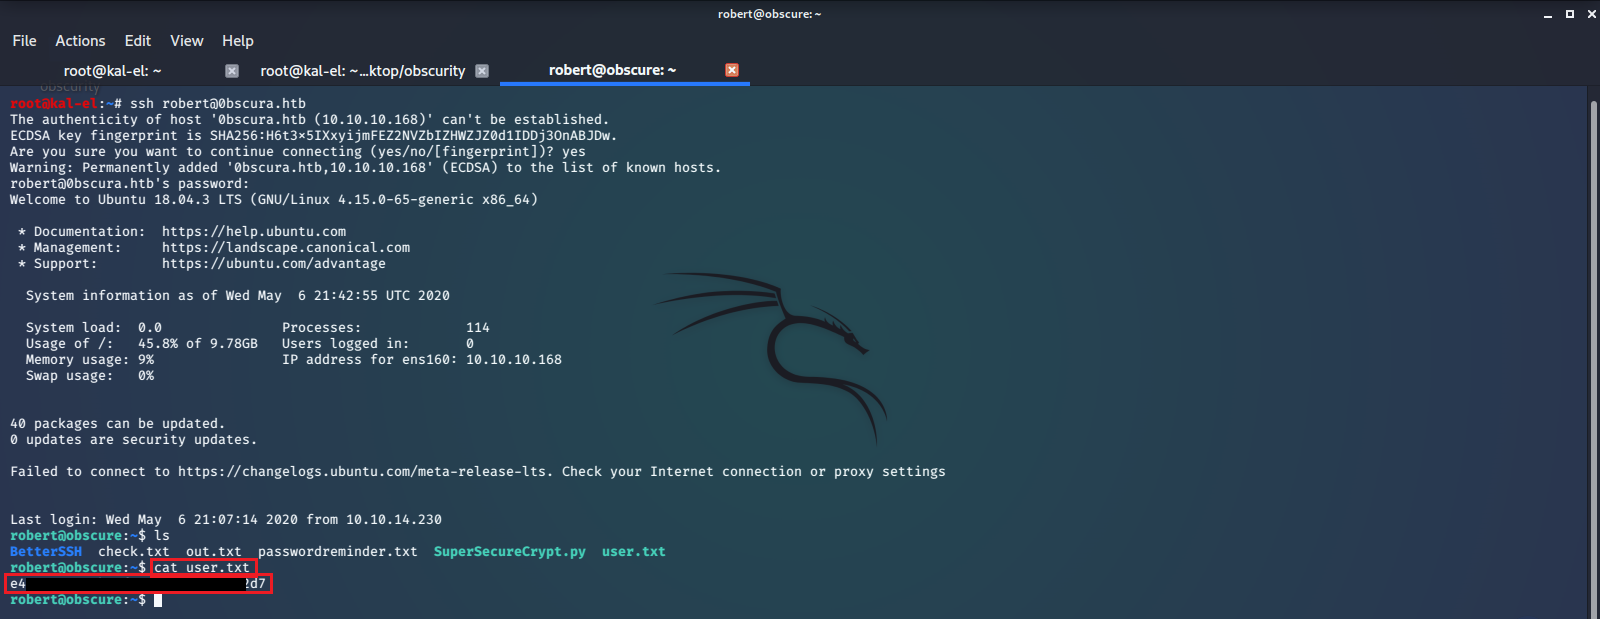Click the https://landscape.canonical.com management URL

[x=286, y=248]
